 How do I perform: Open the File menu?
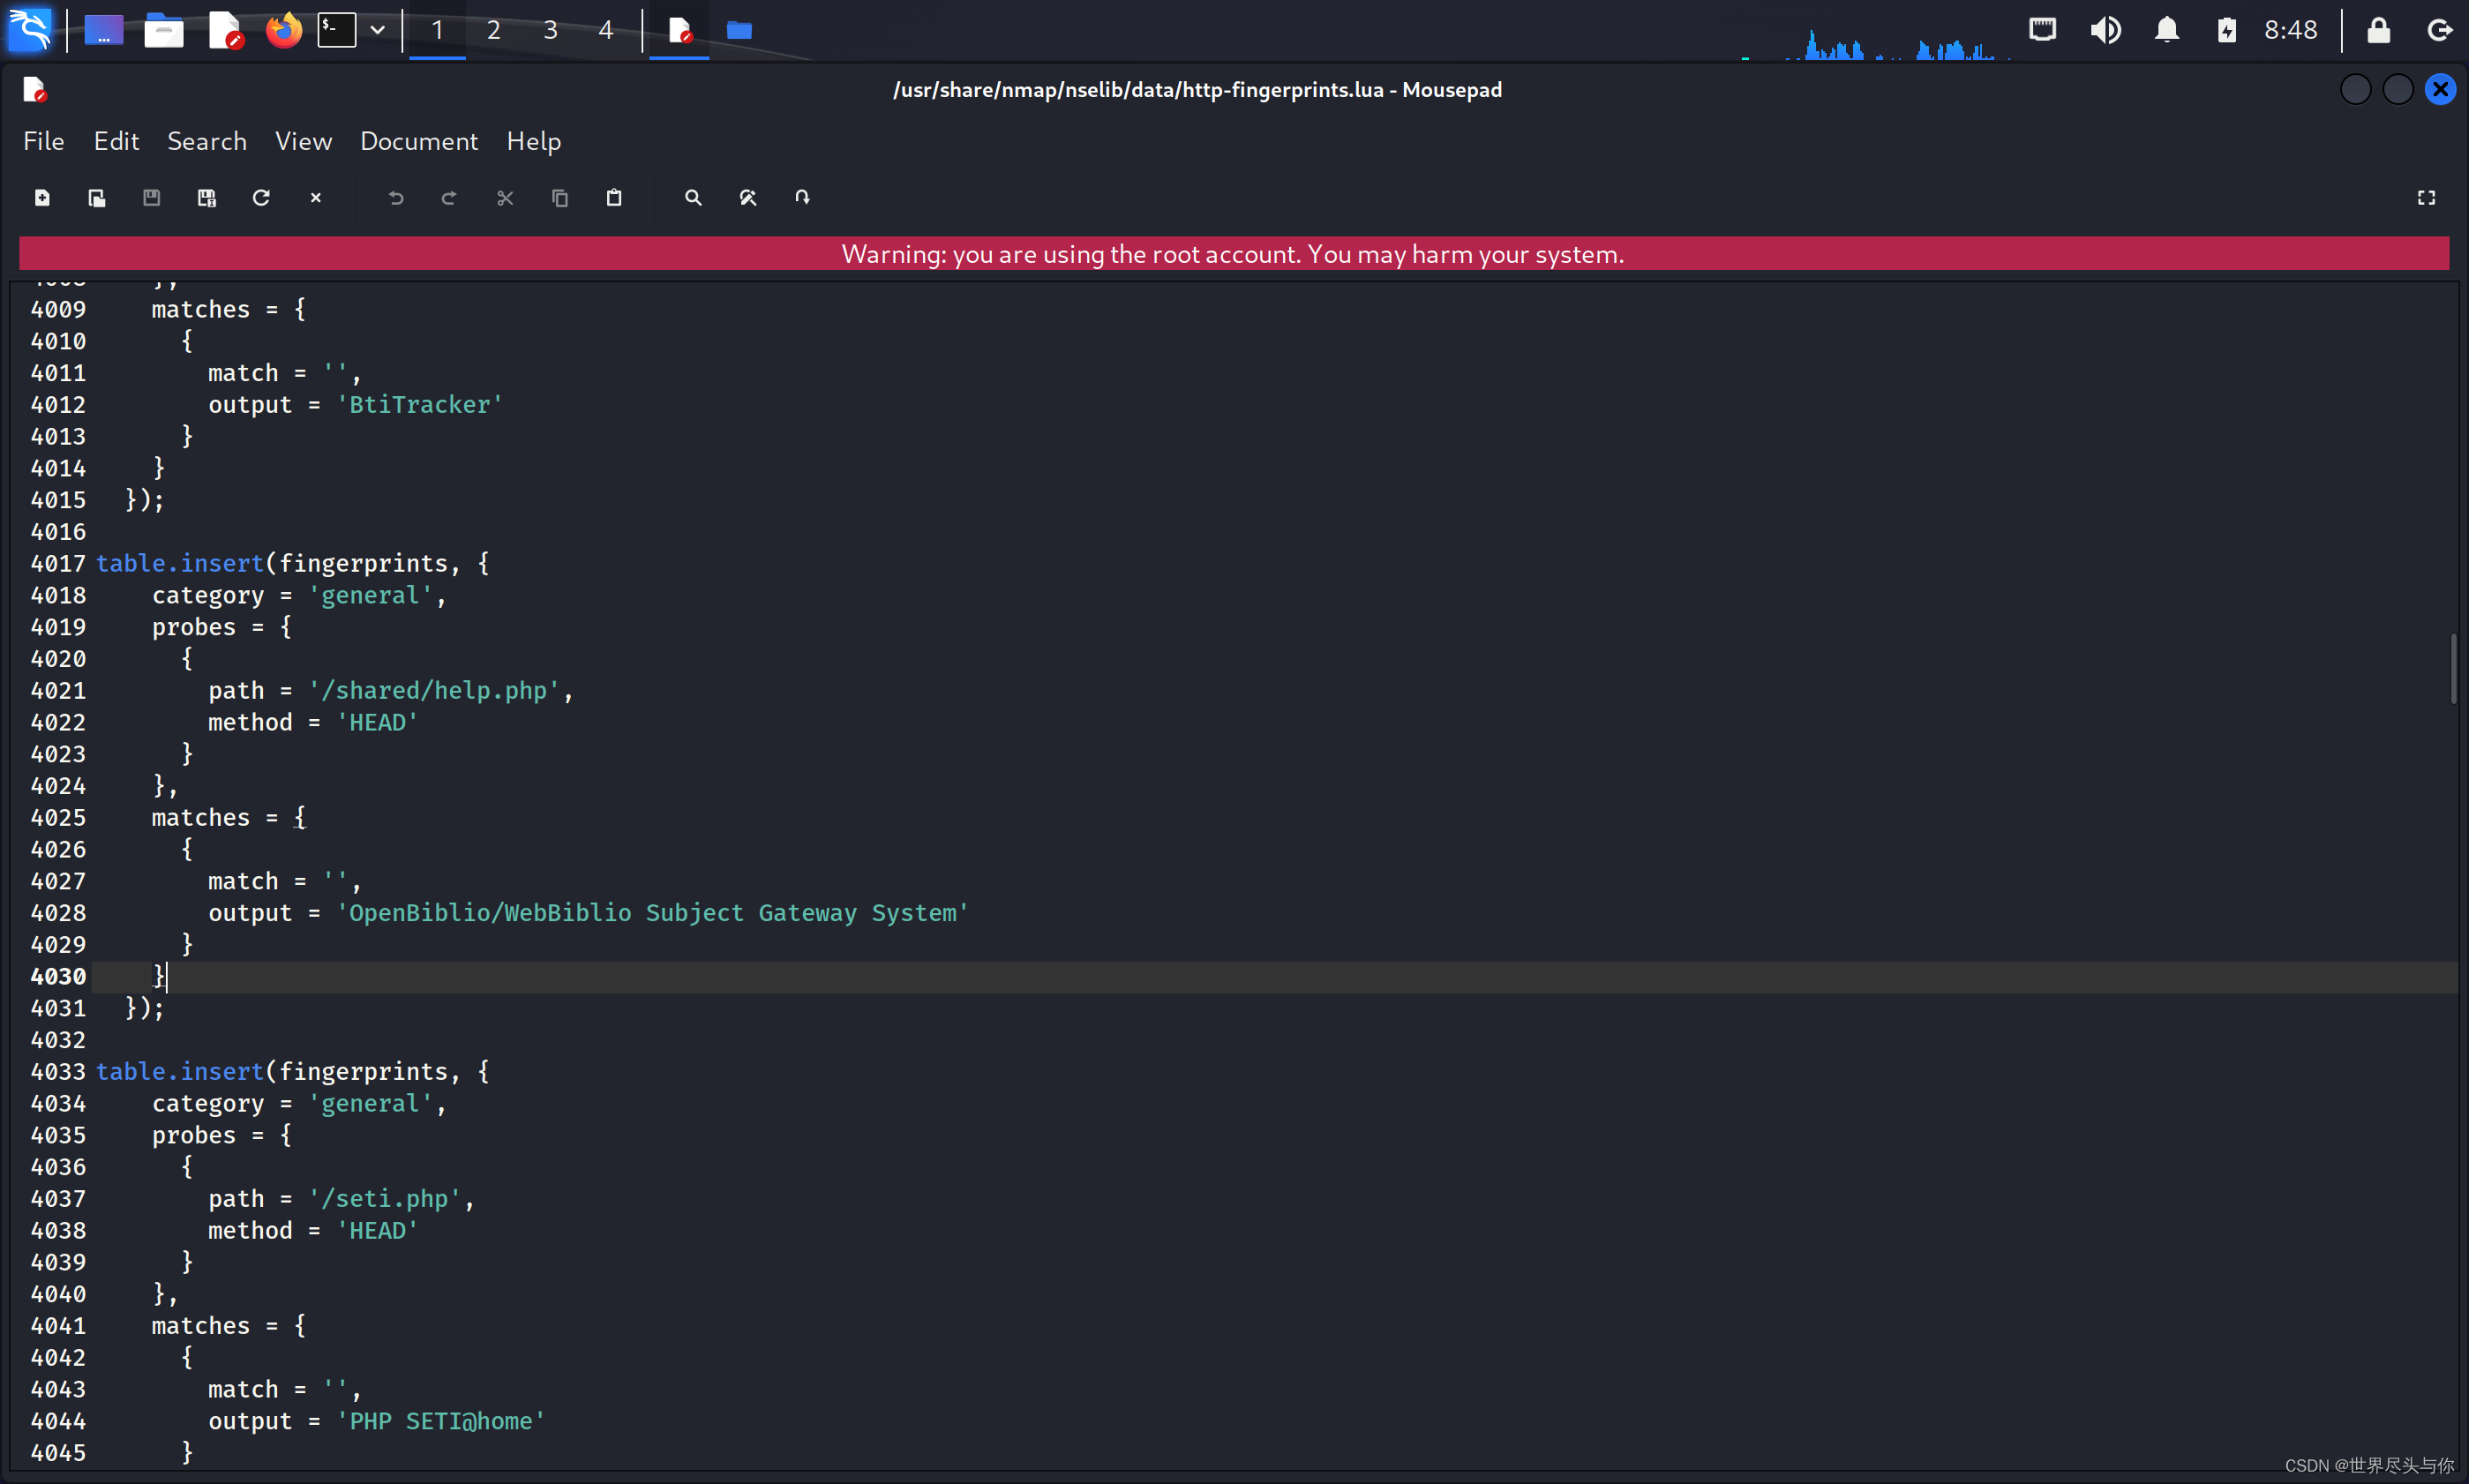(44, 141)
